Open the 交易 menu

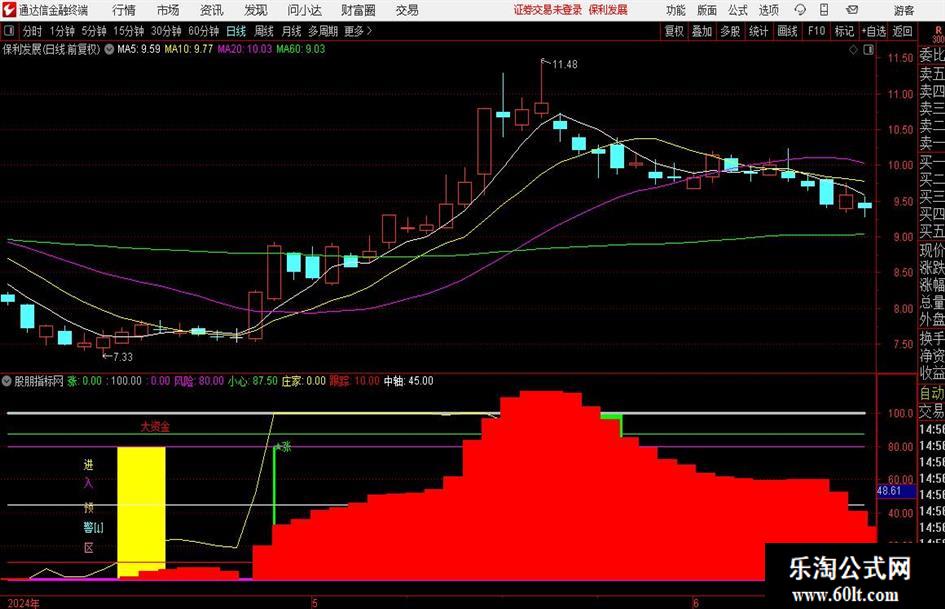coord(407,10)
